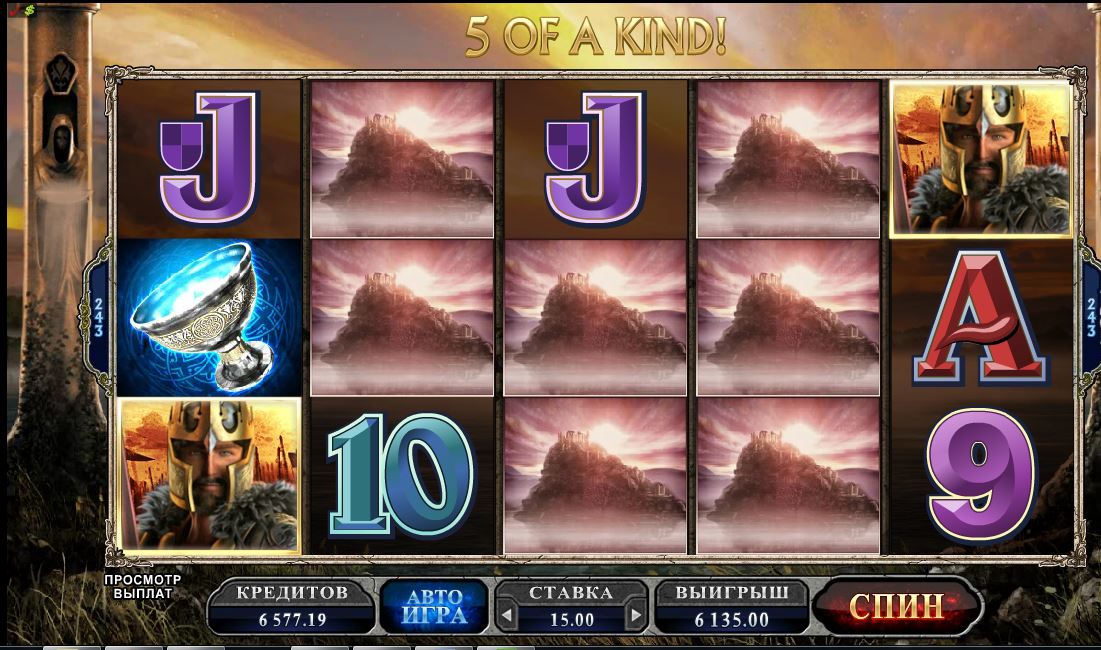Click the red СПИН spin button
This screenshot has width=1101, height=650.
(897, 605)
